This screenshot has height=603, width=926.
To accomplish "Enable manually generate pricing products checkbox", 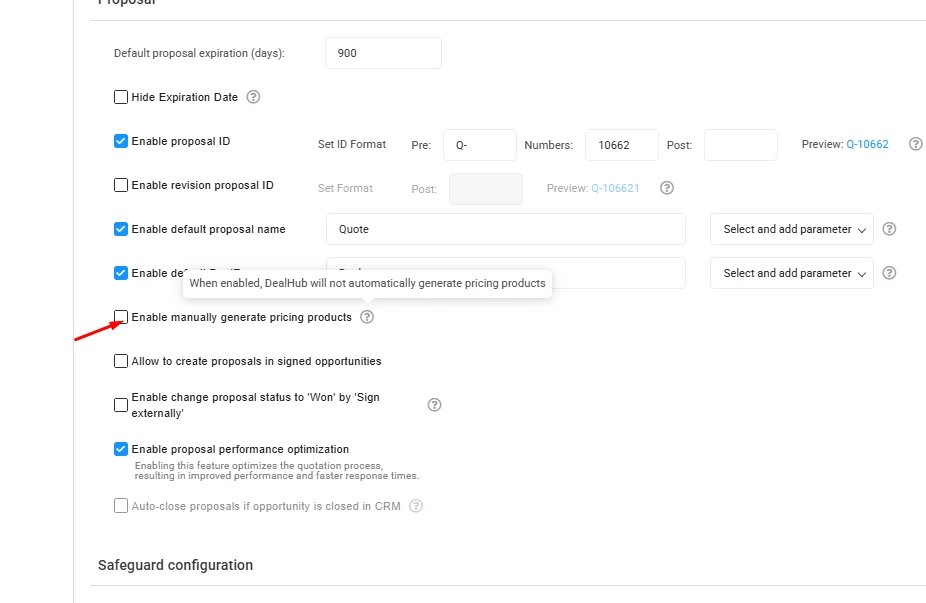I will pos(121,317).
